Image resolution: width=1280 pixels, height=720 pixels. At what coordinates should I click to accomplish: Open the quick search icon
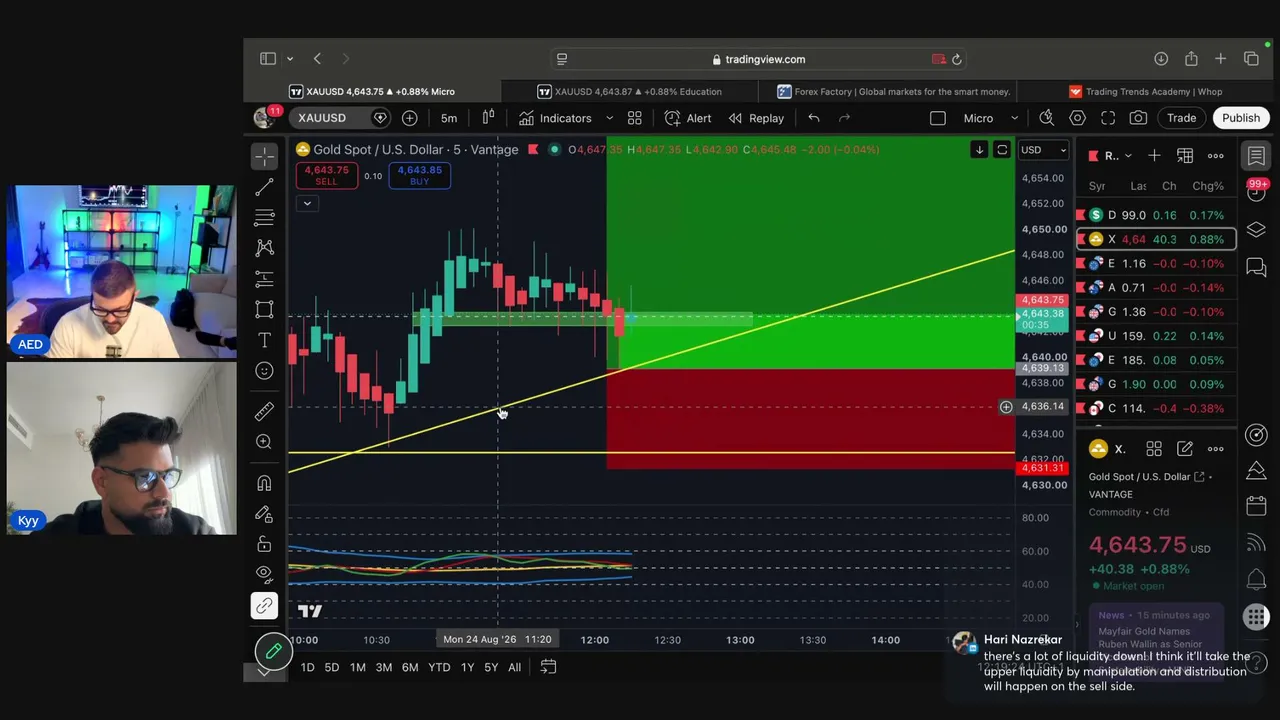[x=1046, y=118]
